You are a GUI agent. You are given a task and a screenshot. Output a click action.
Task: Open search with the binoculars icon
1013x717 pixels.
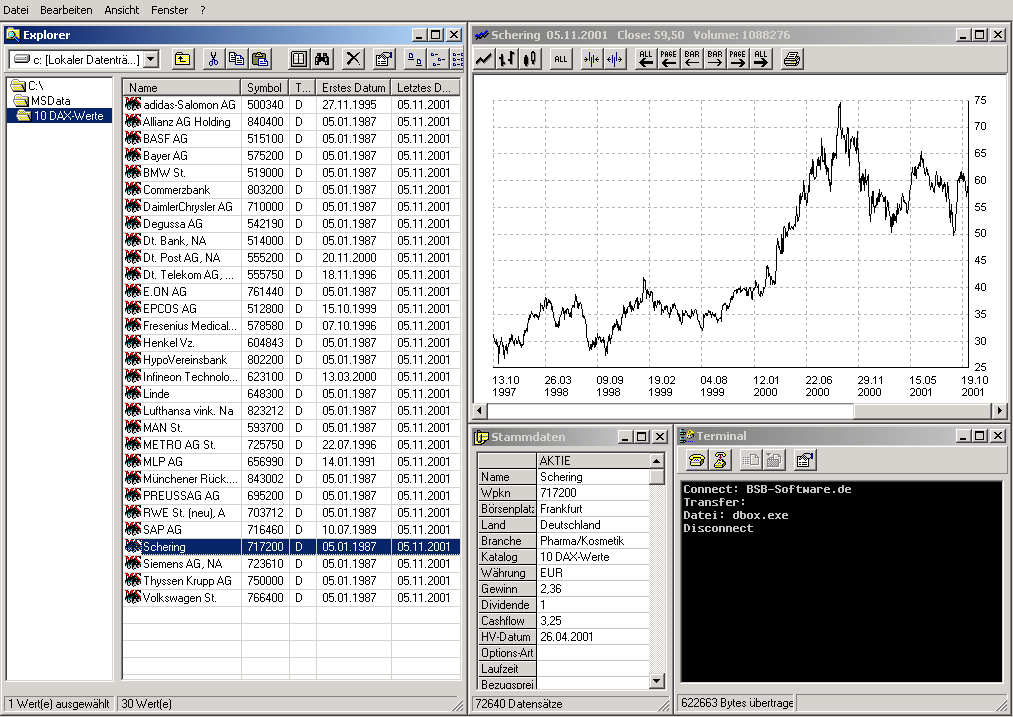(x=322, y=59)
